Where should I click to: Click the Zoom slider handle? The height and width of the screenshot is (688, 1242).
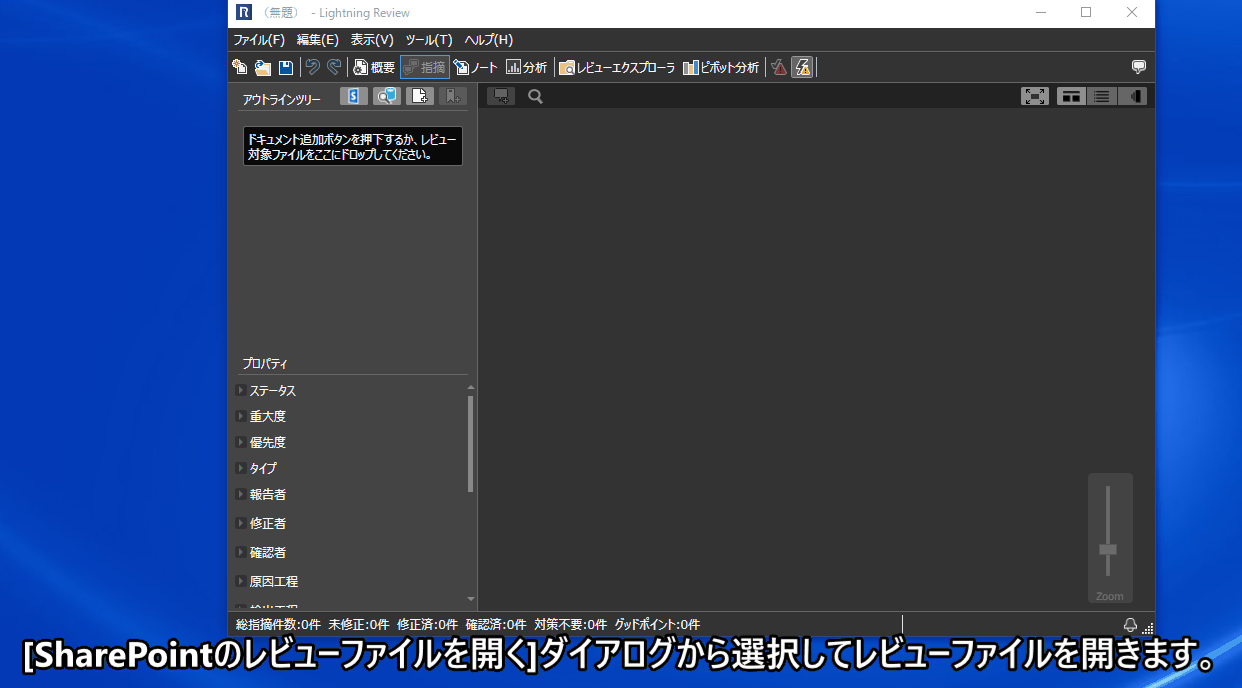tap(1108, 549)
